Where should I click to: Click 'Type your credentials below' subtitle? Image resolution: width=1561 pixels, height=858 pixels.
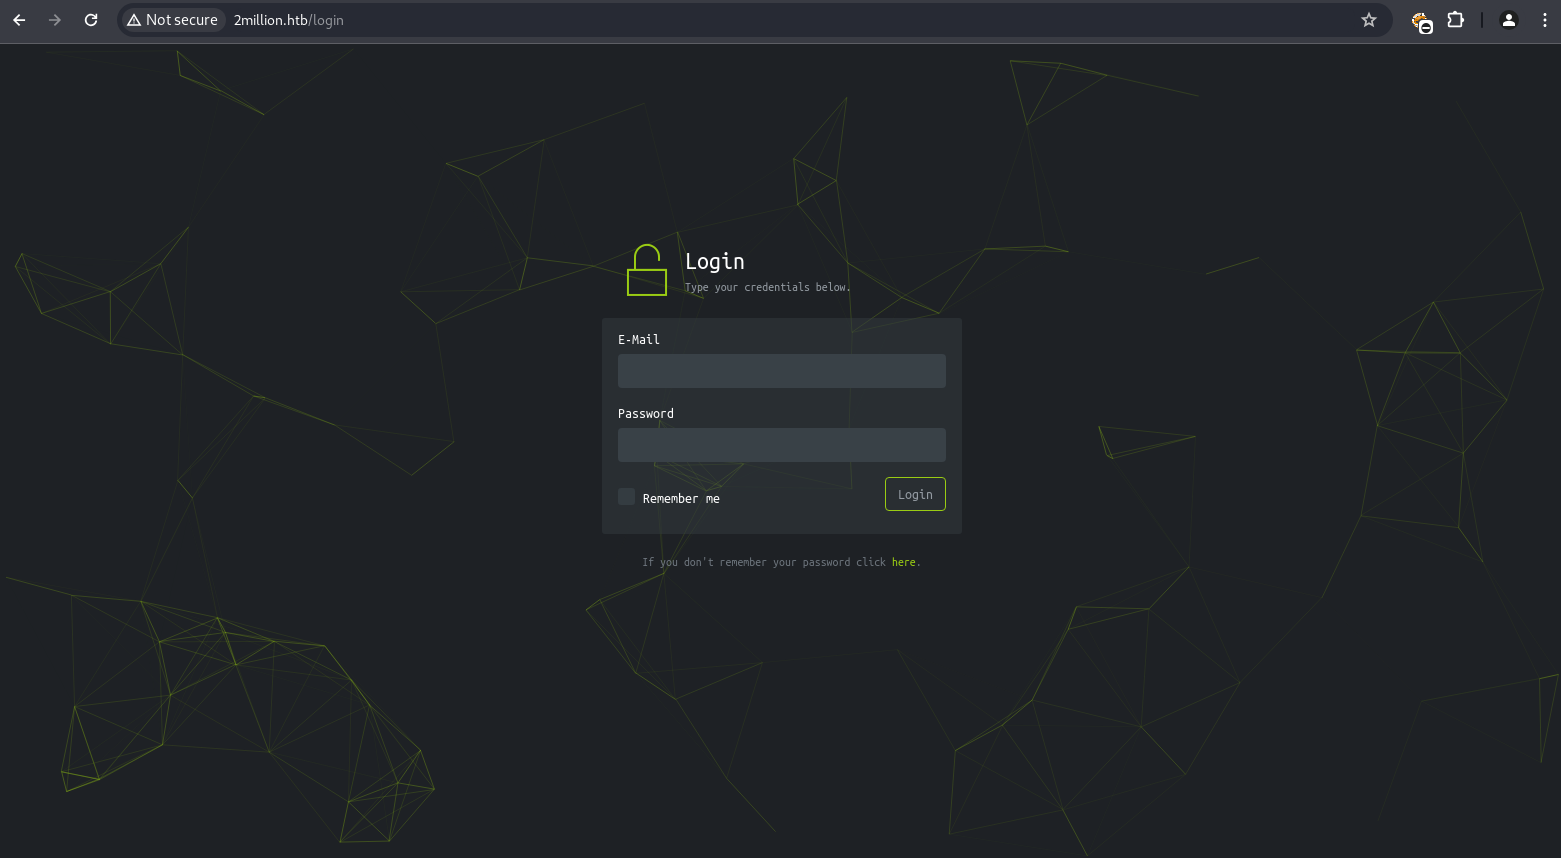pyautogui.click(x=767, y=287)
